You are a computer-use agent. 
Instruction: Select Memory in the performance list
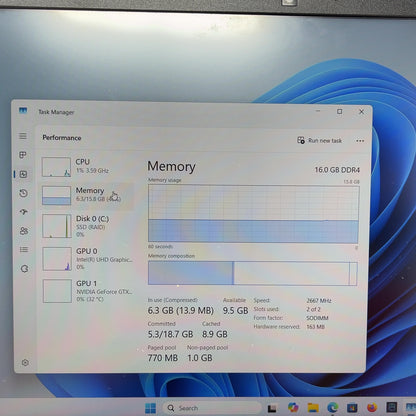click(x=88, y=195)
